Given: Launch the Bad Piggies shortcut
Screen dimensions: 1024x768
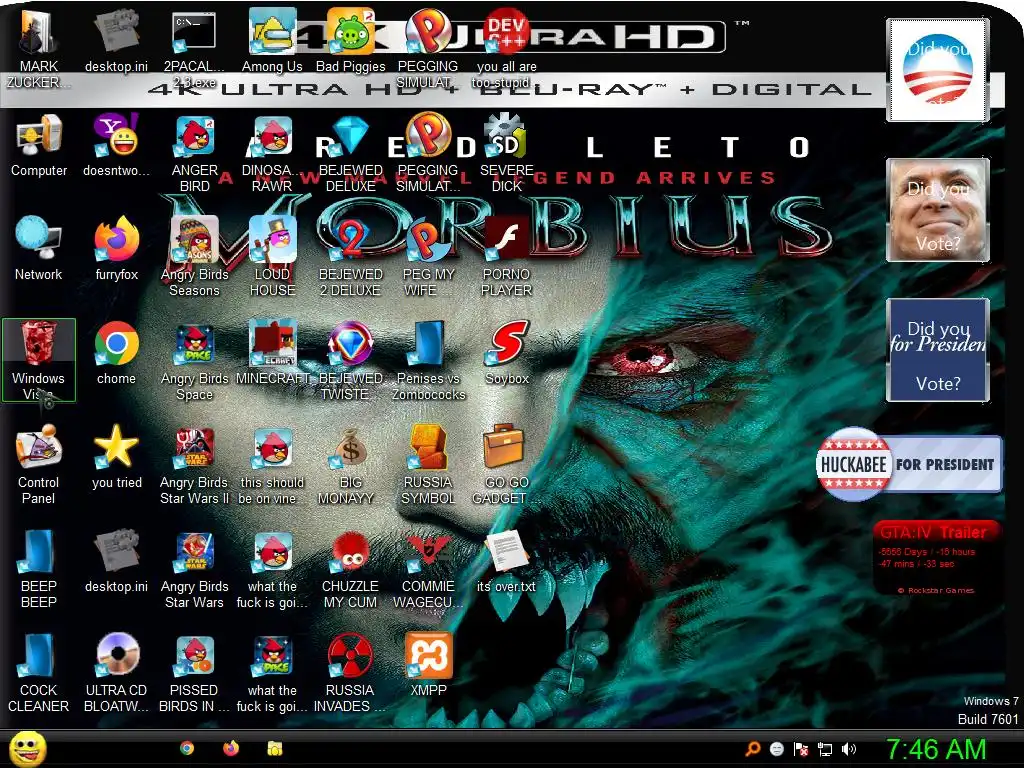Looking at the screenshot, I should pos(351,40).
